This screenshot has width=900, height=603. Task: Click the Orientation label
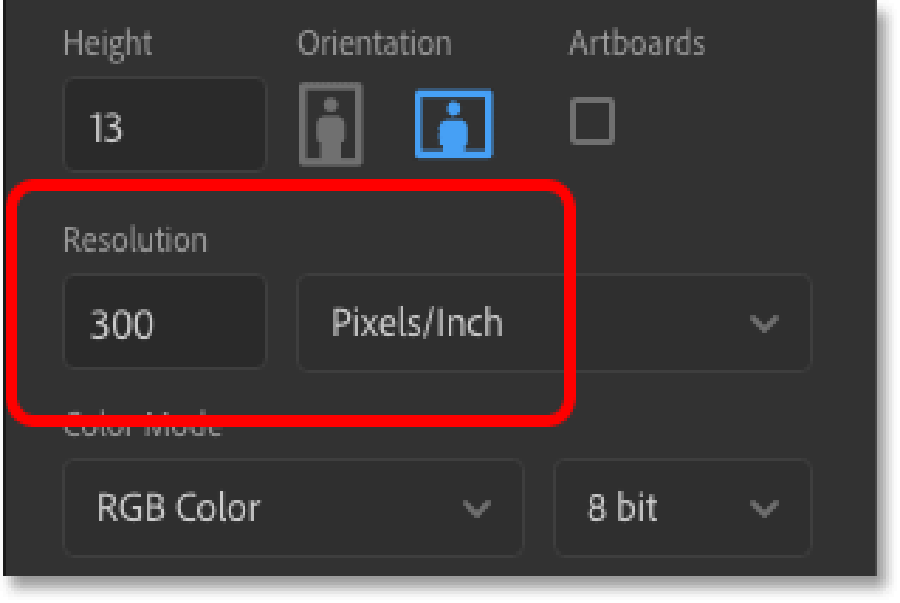374,44
